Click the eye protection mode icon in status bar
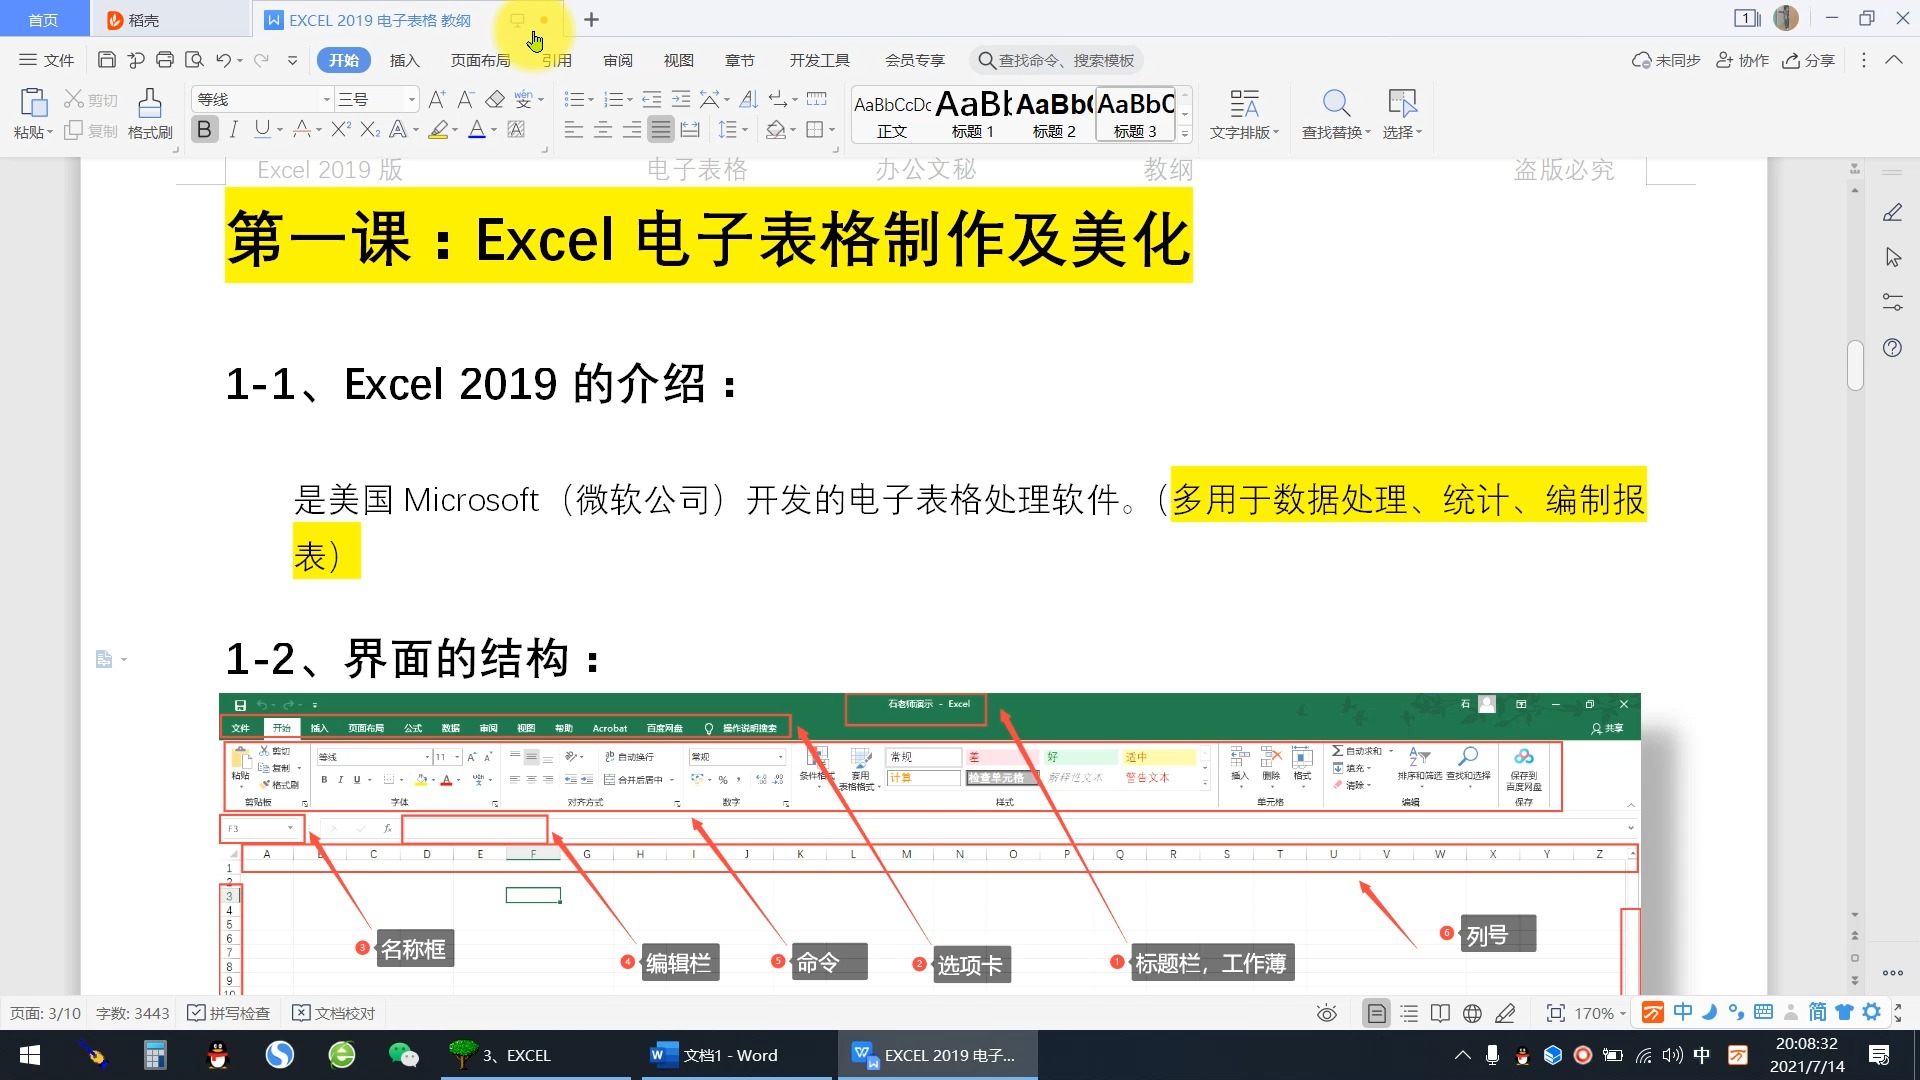This screenshot has width=1920, height=1080. 1327,1014
